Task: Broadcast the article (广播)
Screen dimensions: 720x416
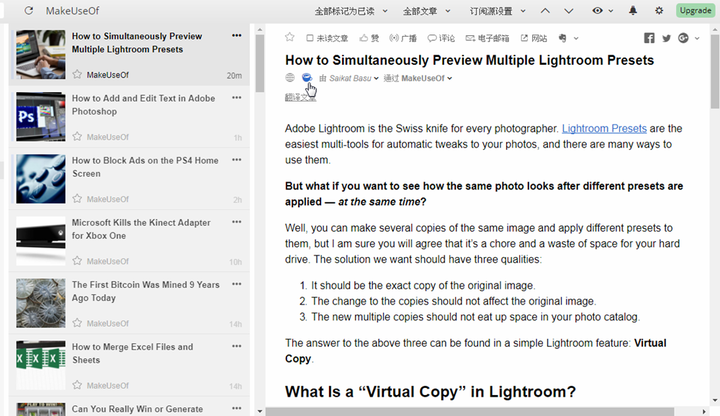Action: [x=403, y=38]
